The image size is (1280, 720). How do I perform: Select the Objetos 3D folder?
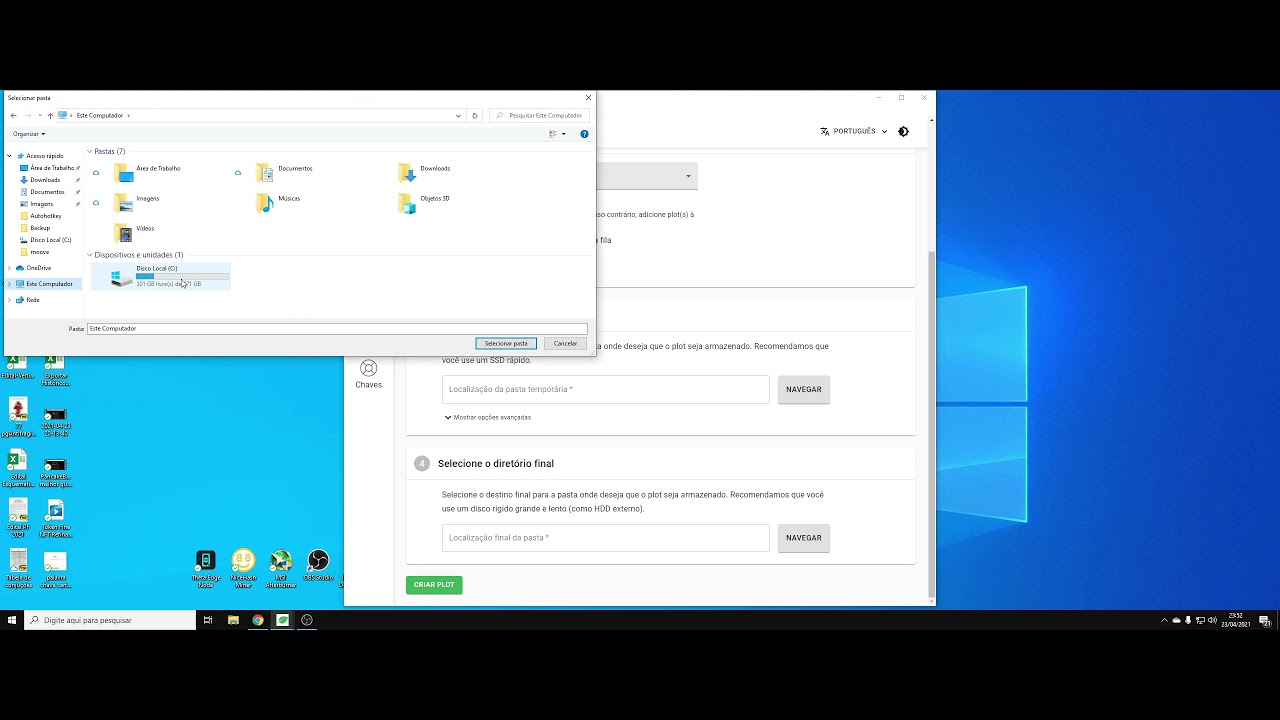[424, 203]
